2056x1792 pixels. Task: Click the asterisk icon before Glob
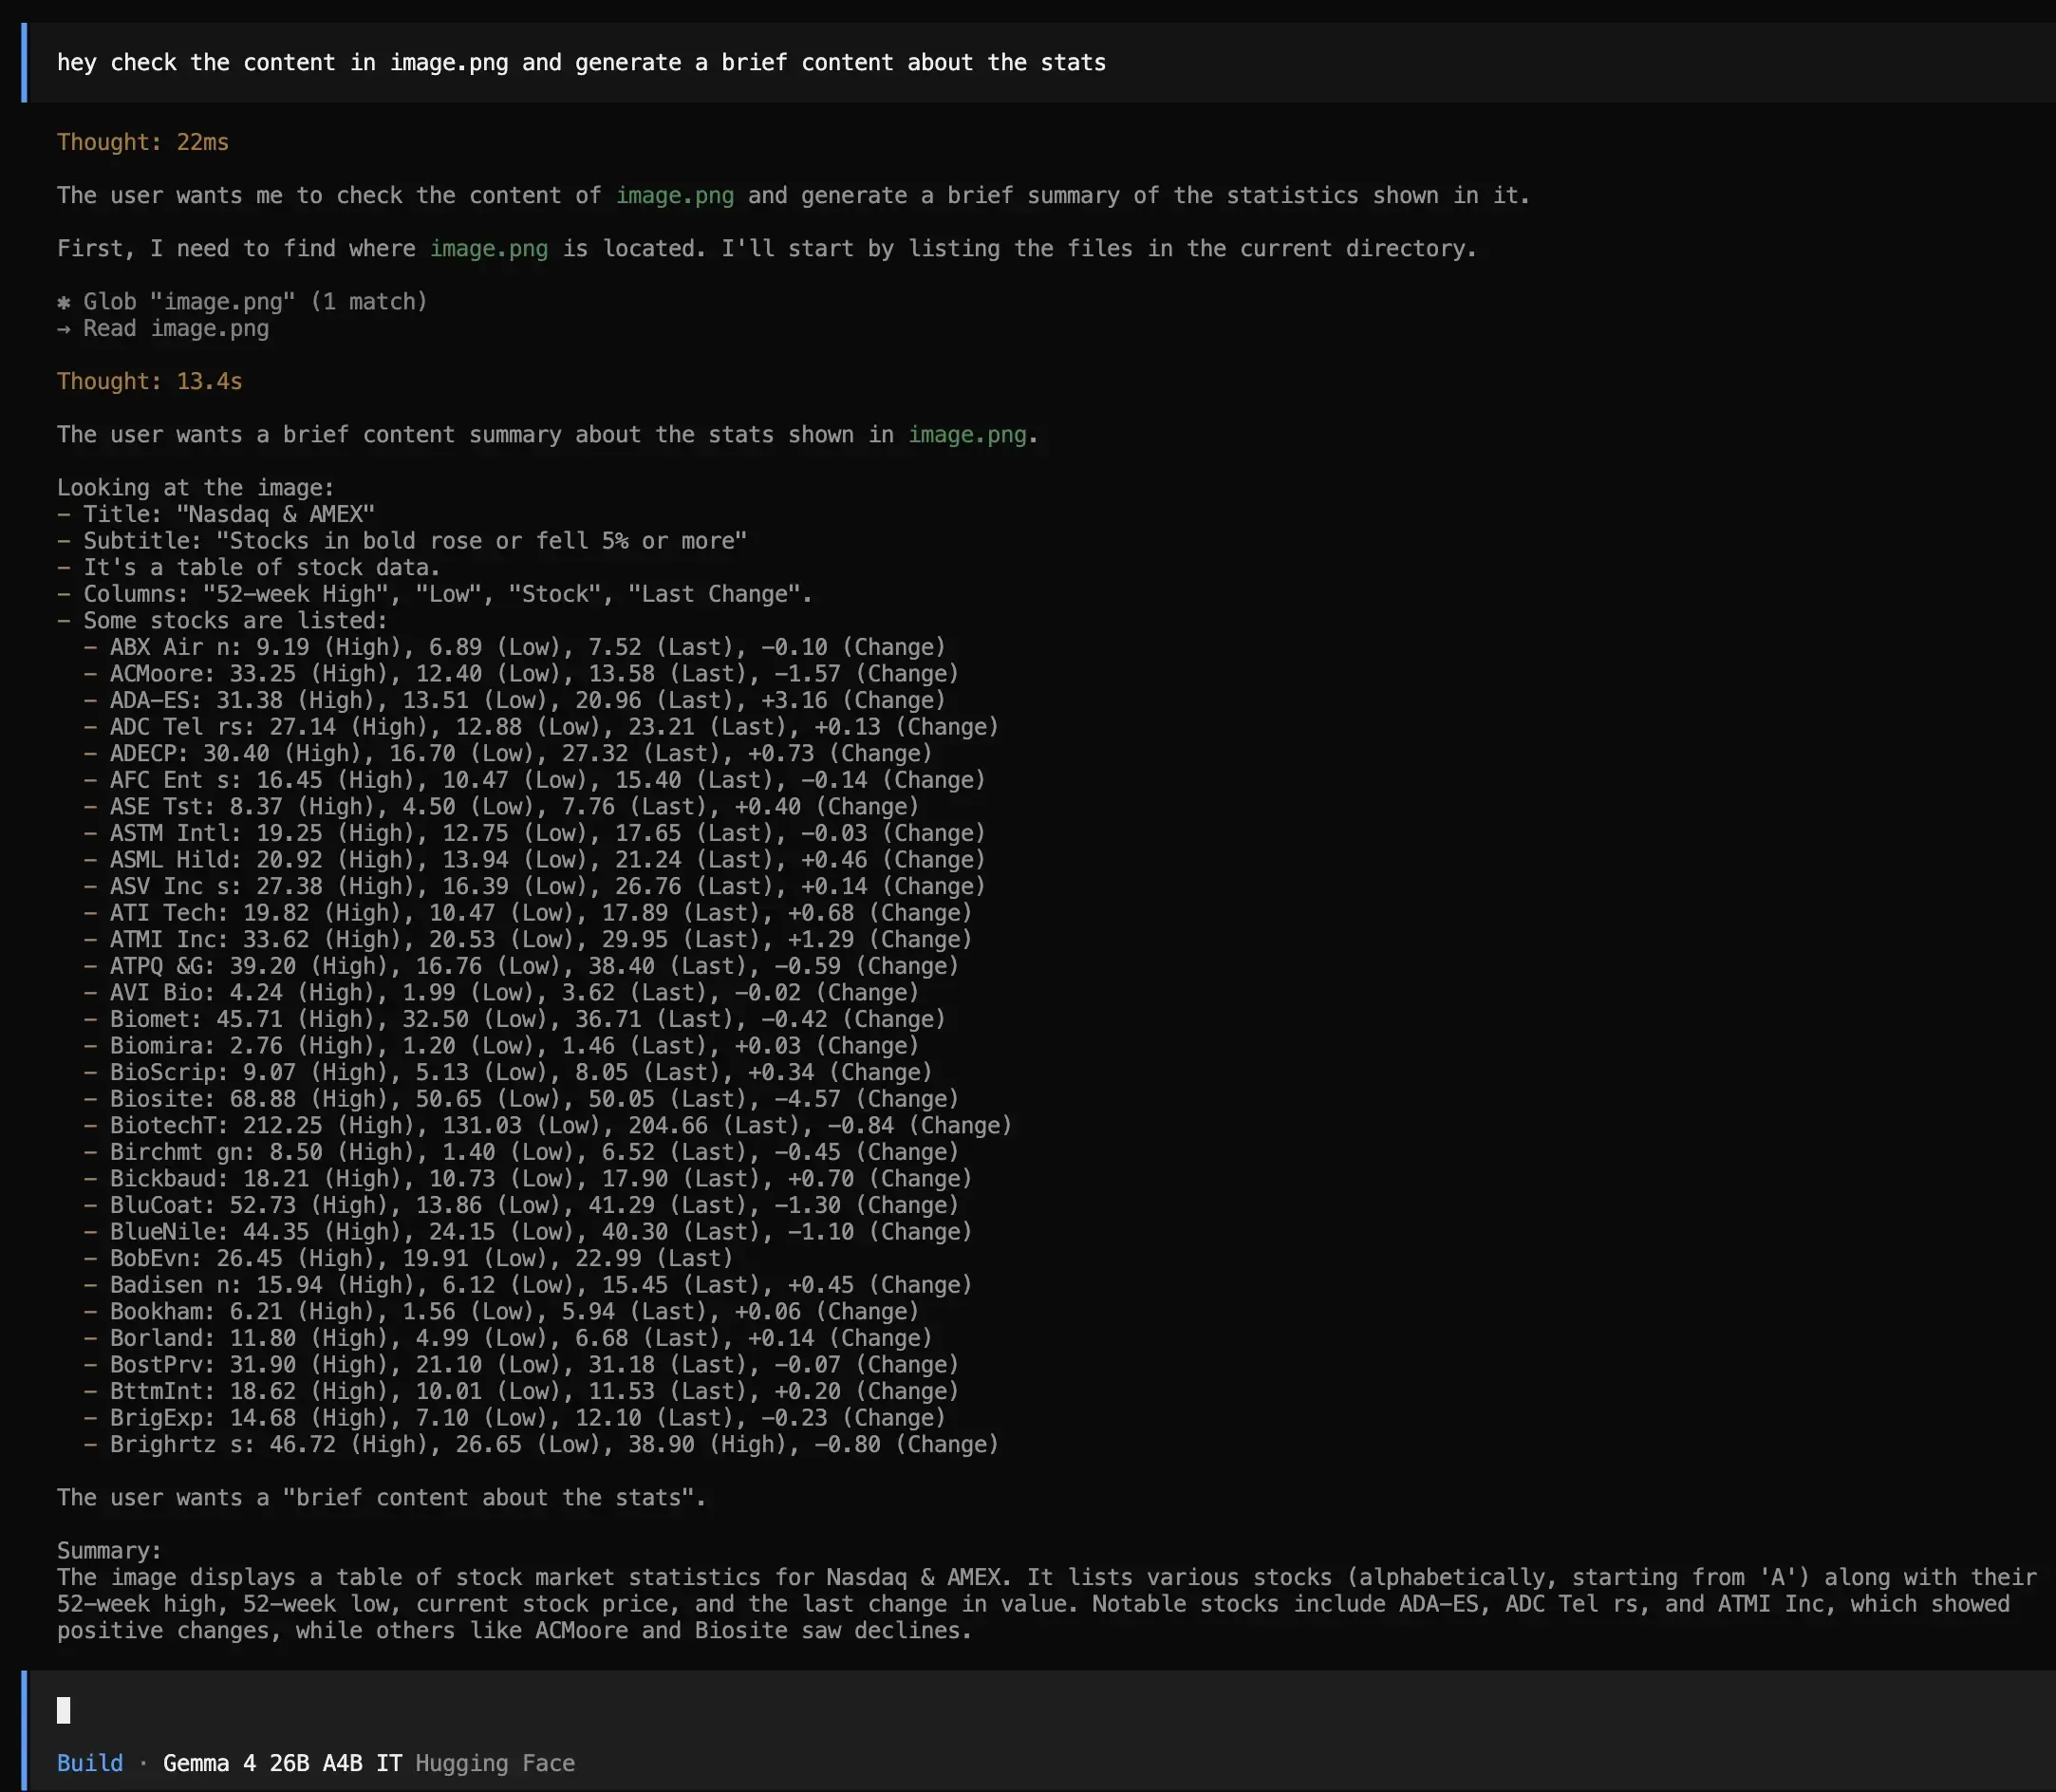tap(64, 301)
